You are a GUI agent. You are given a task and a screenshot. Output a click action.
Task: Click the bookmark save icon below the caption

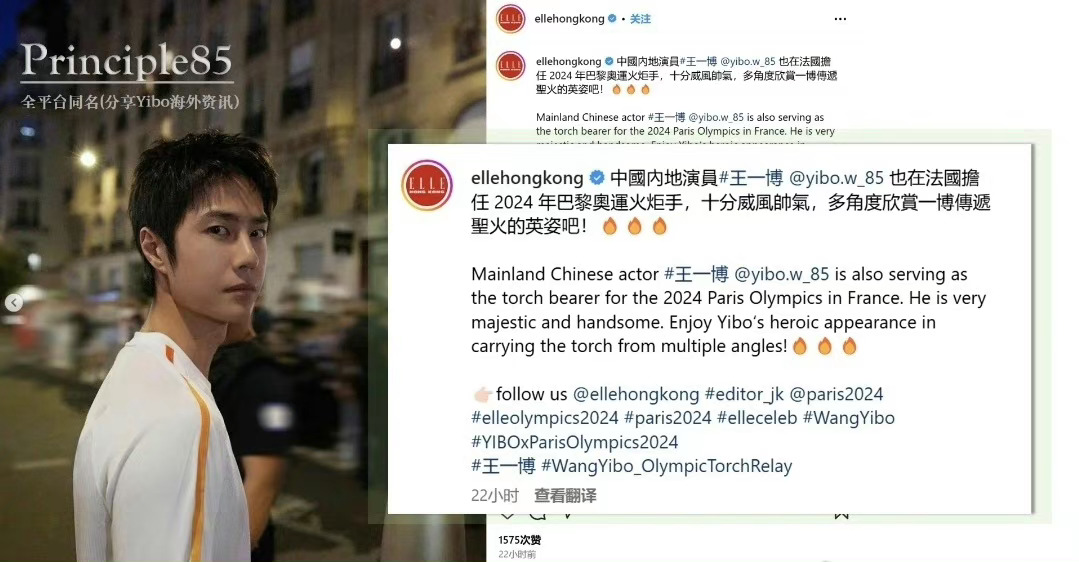pyautogui.click(x=841, y=515)
